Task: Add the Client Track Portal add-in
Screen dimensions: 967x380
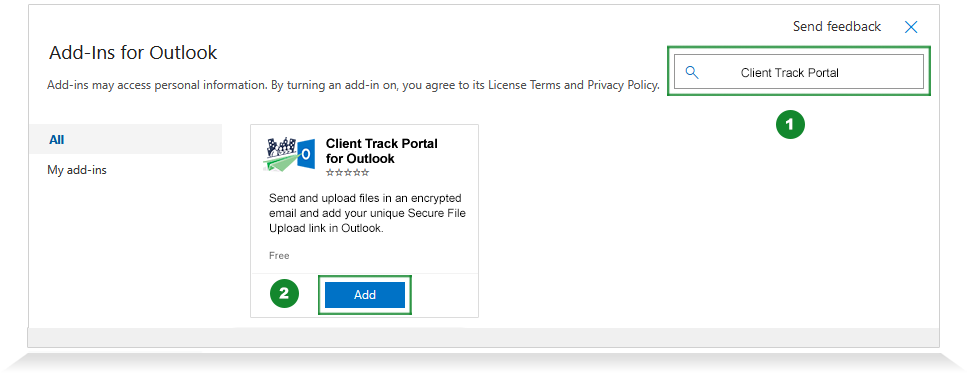Action: [x=364, y=295]
